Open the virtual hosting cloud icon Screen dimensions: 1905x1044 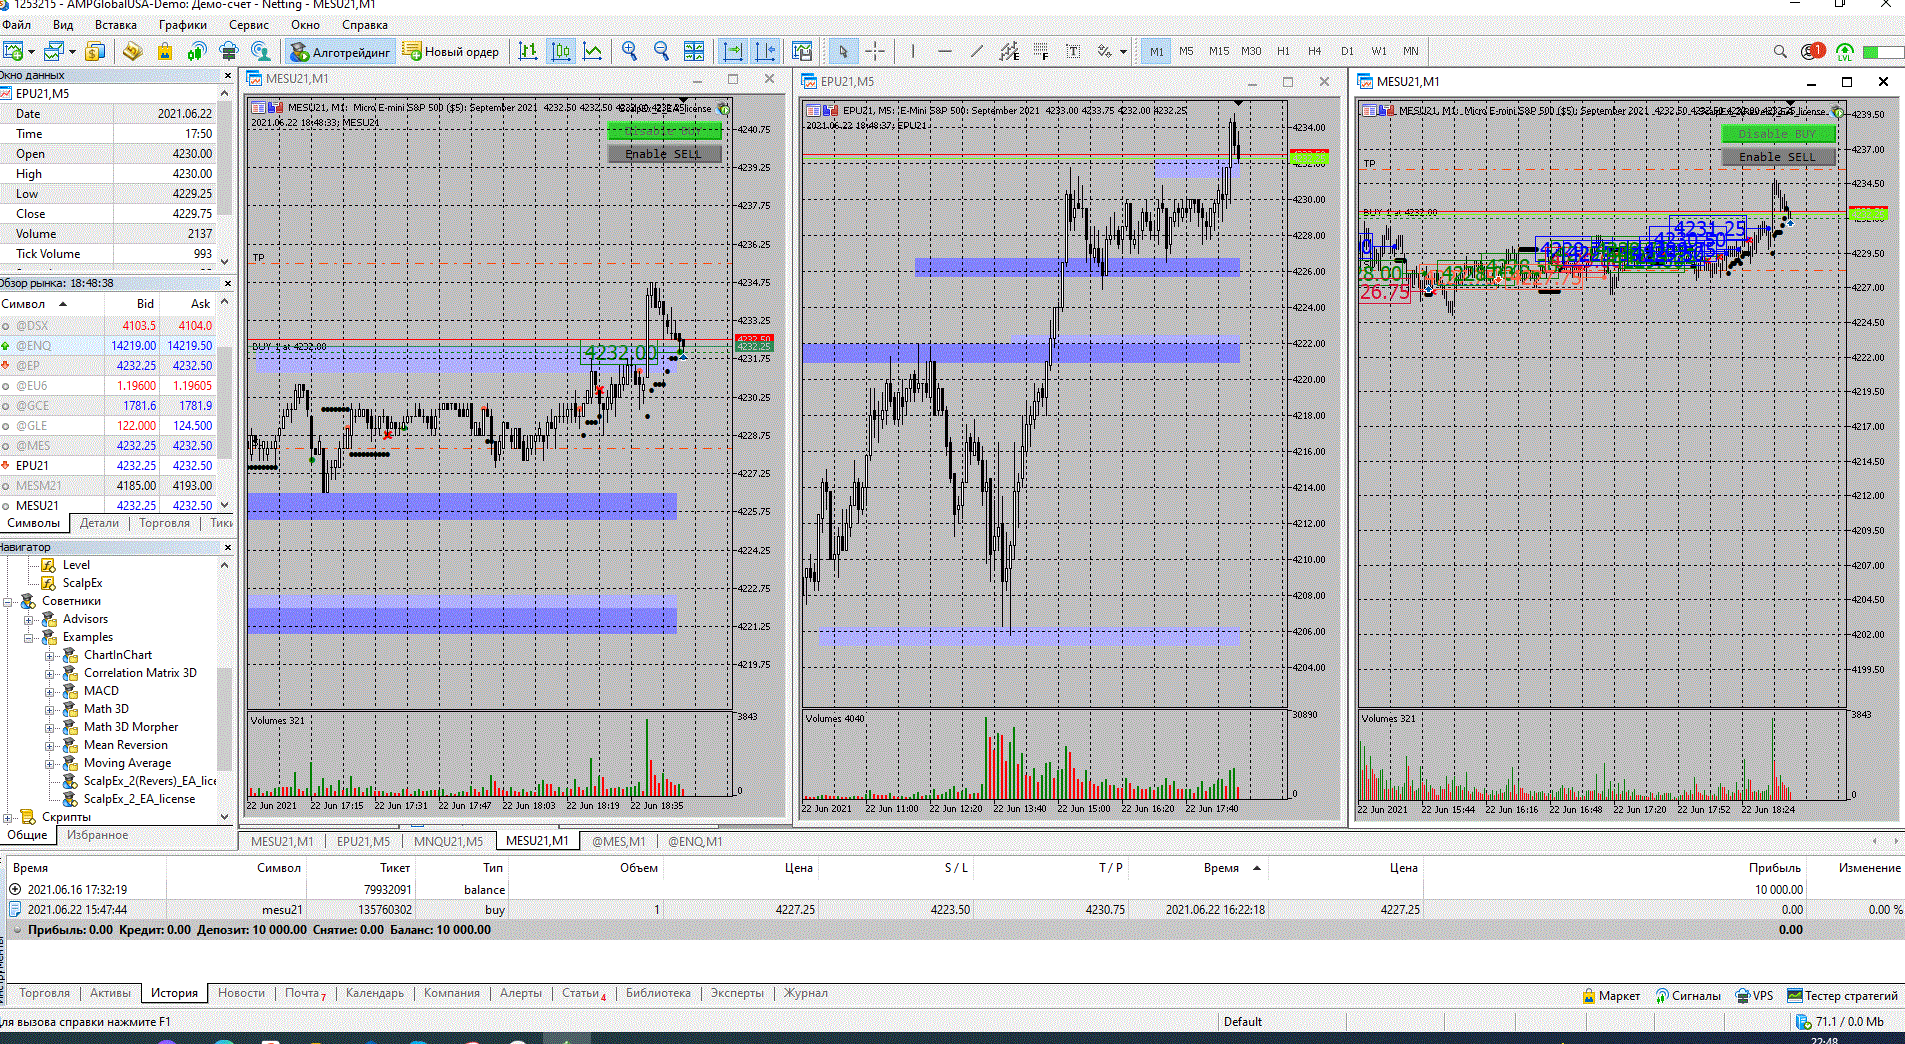tap(229, 51)
